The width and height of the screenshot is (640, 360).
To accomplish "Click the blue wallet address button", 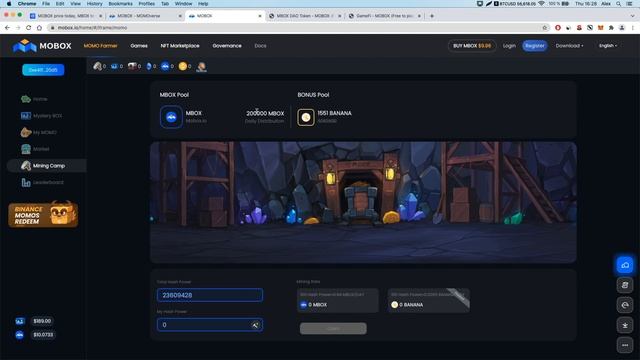I will pos(43,70).
